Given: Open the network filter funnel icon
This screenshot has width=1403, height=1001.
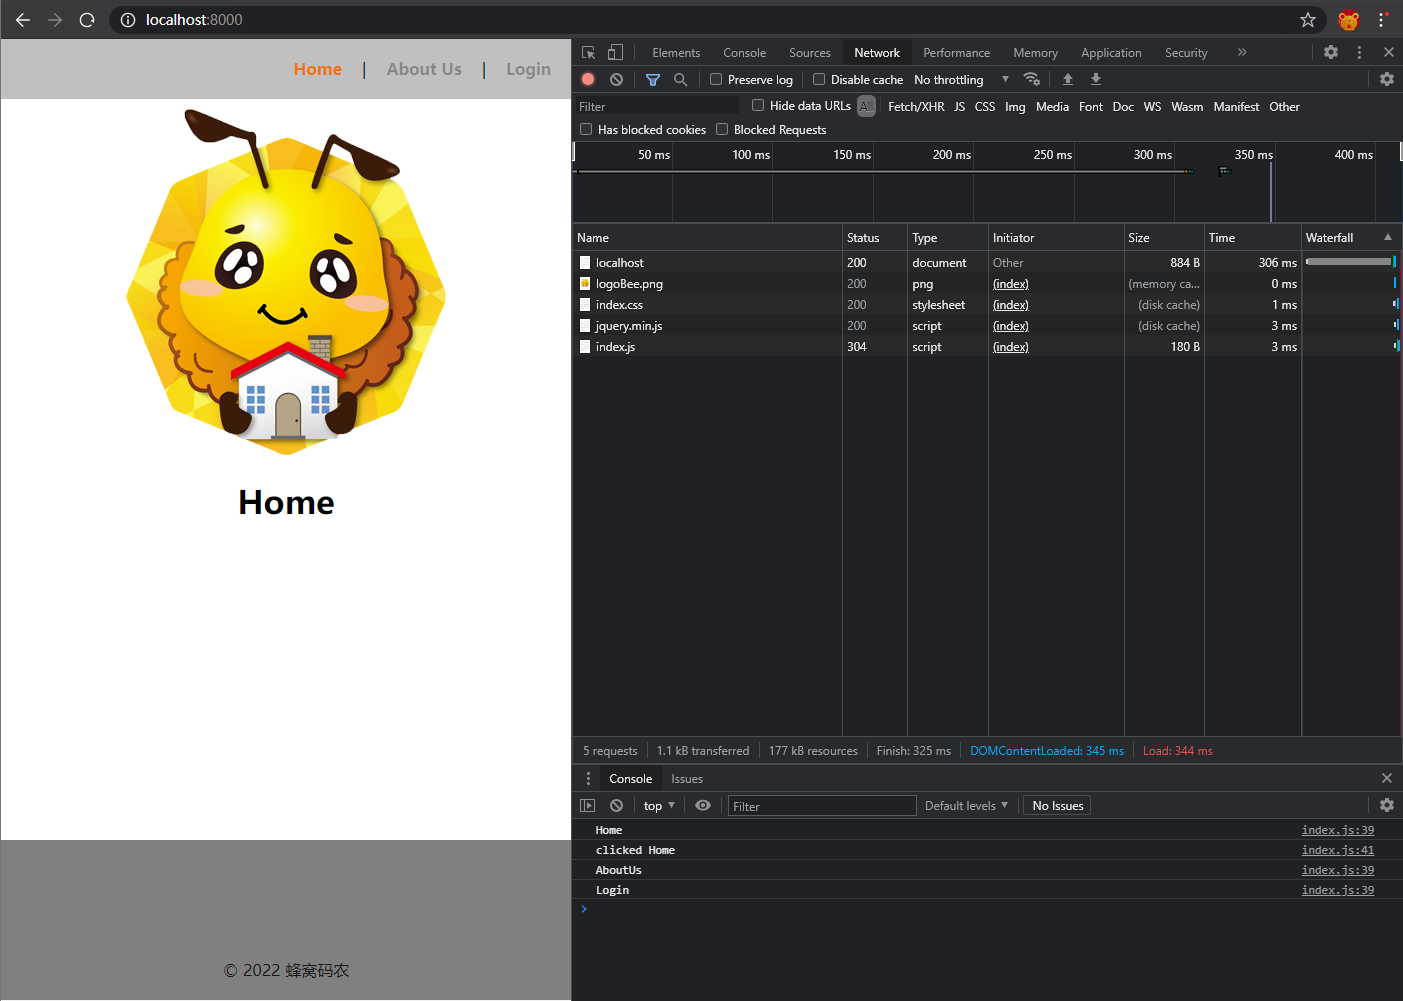Looking at the screenshot, I should coord(653,79).
